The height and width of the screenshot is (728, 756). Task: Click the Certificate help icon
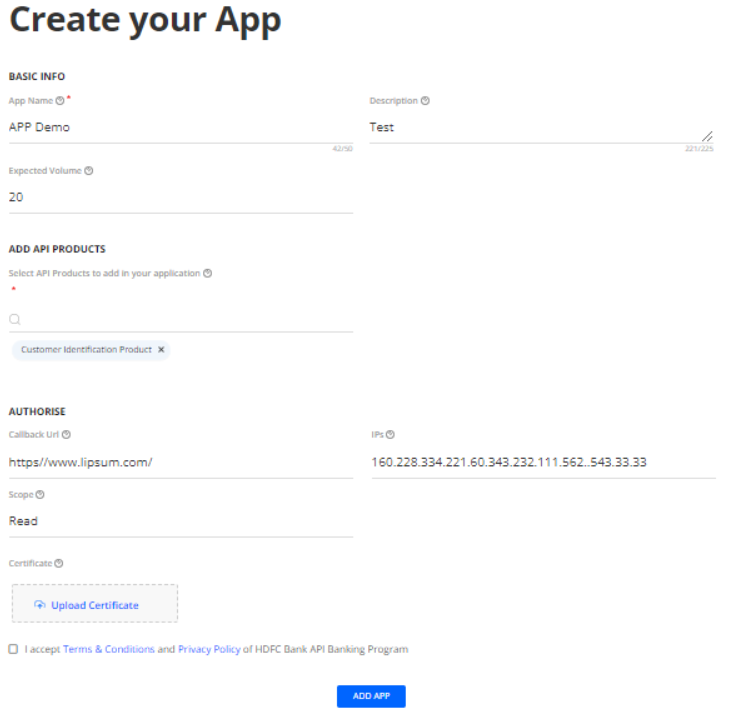tap(59, 564)
